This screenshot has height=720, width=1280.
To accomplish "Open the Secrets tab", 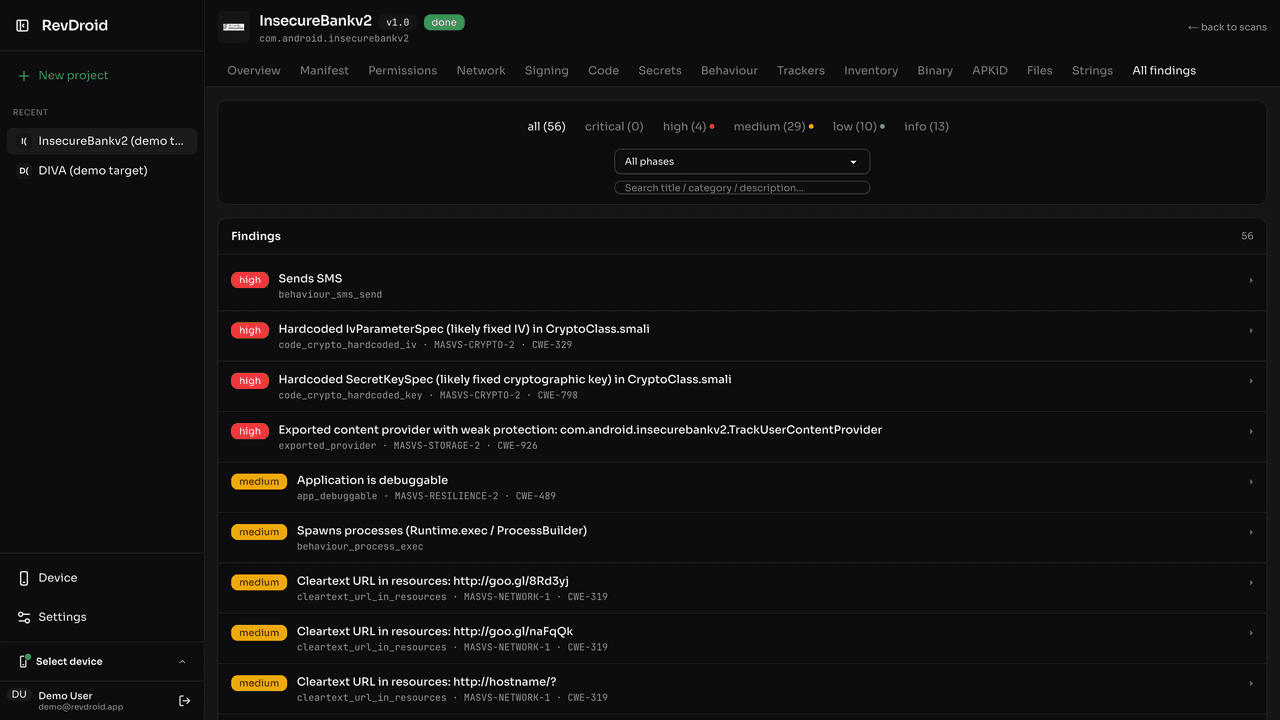I will tap(660, 71).
